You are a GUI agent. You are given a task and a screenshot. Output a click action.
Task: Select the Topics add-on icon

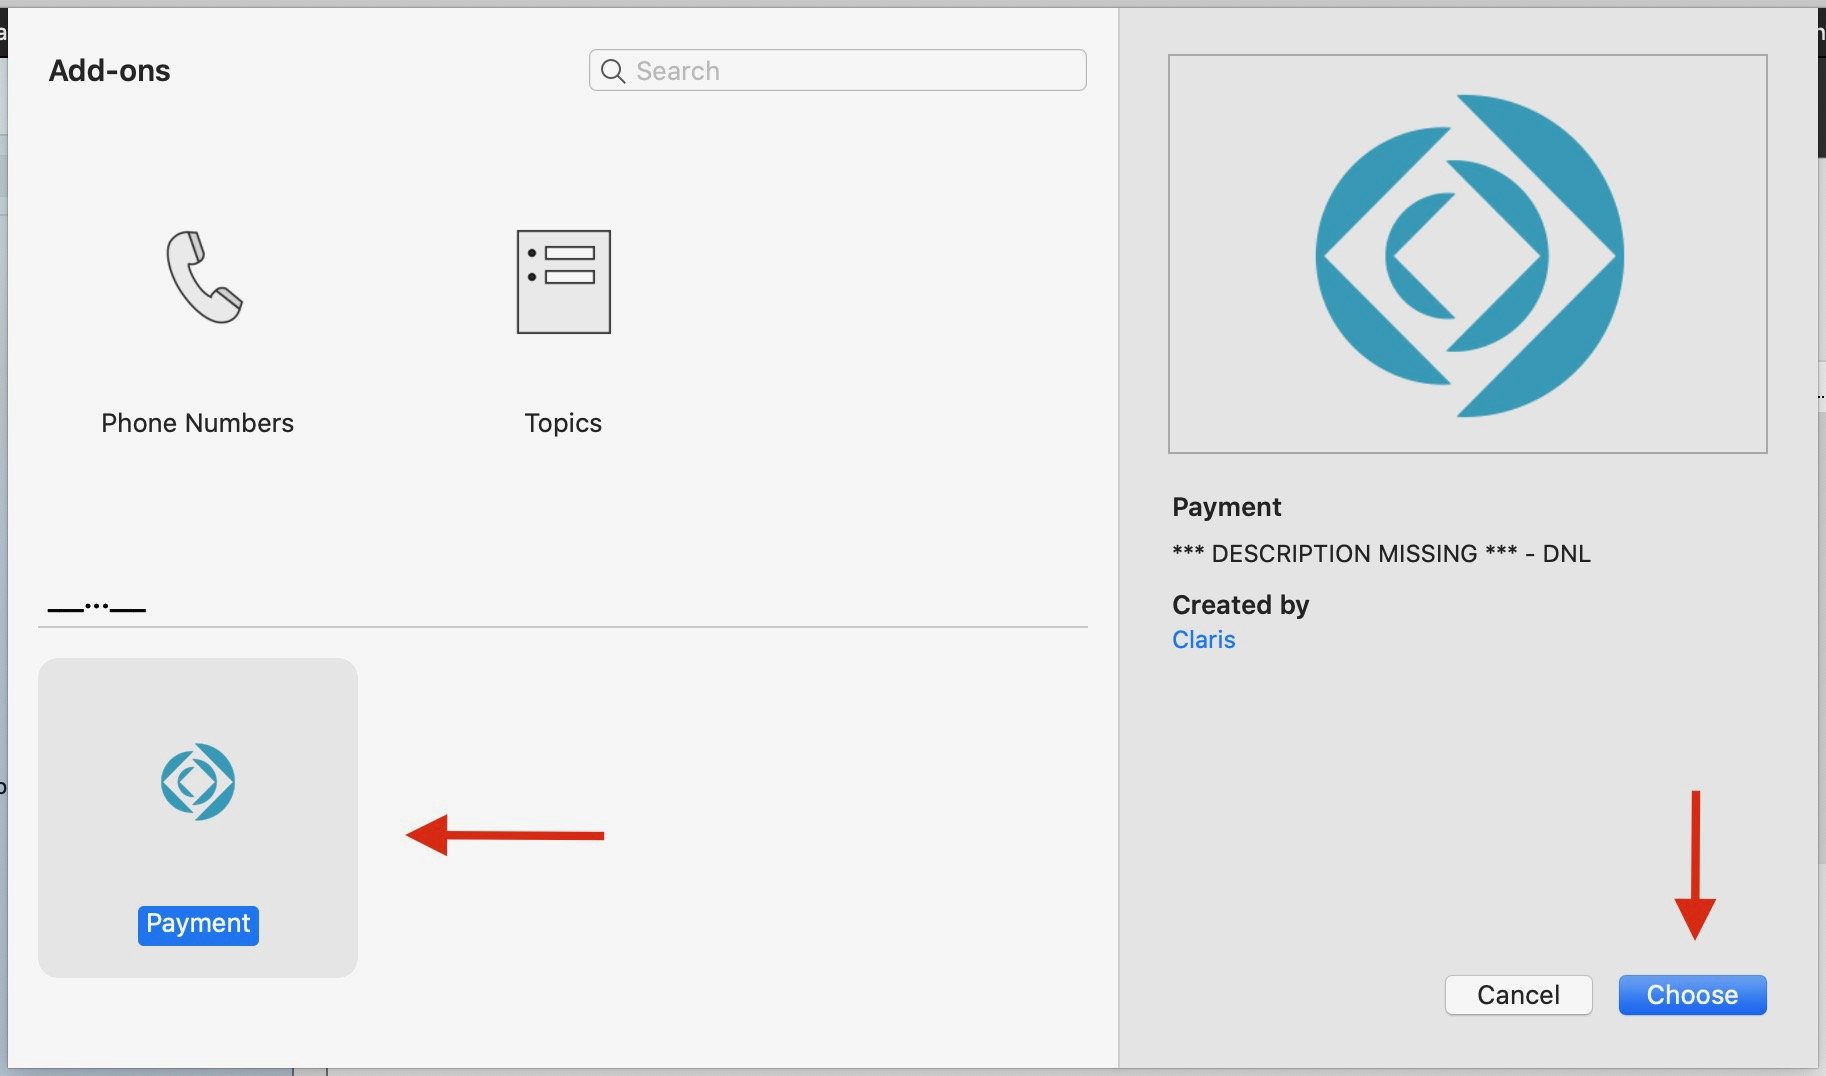point(563,282)
